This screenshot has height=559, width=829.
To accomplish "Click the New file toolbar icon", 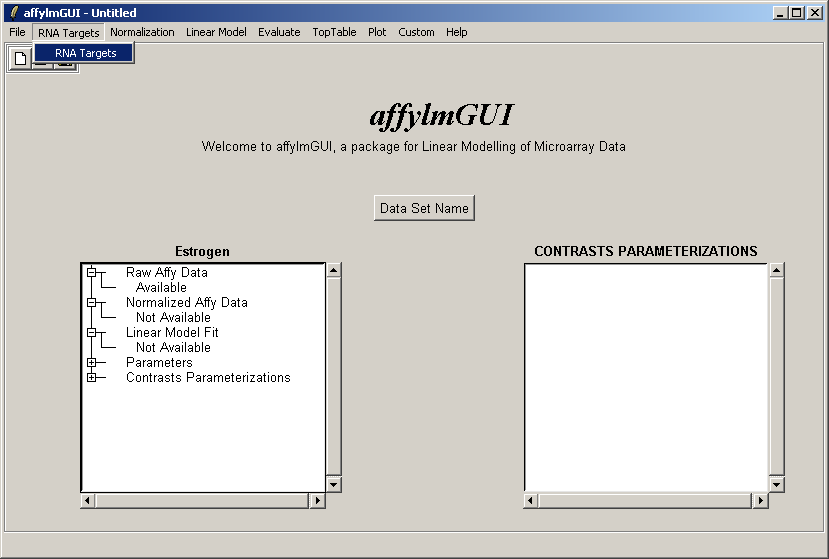I will (x=20, y=59).
